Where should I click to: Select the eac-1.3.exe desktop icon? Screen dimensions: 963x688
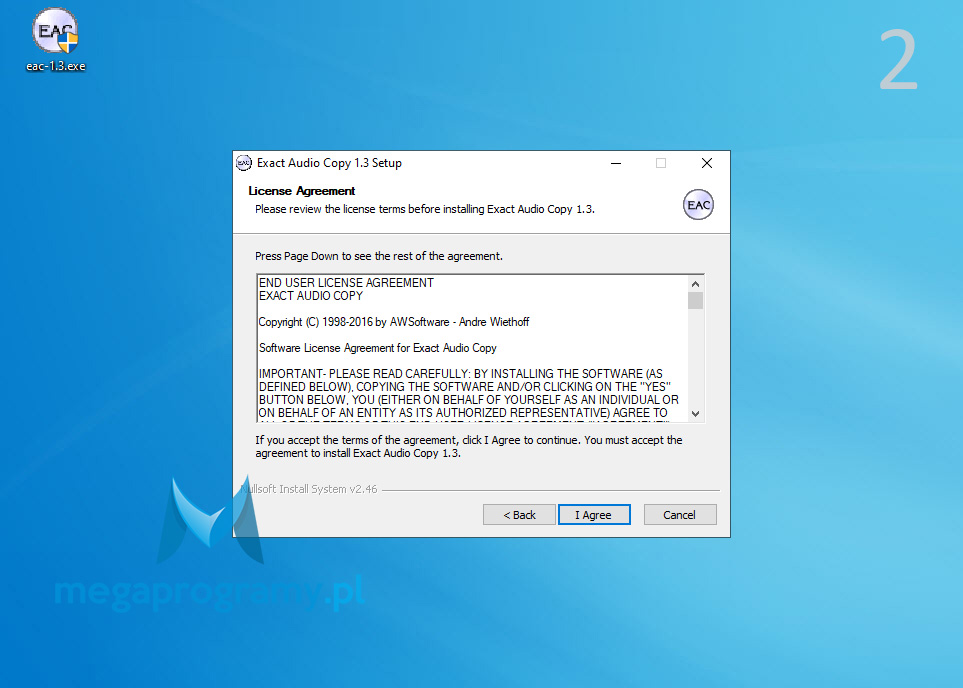click(55, 40)
